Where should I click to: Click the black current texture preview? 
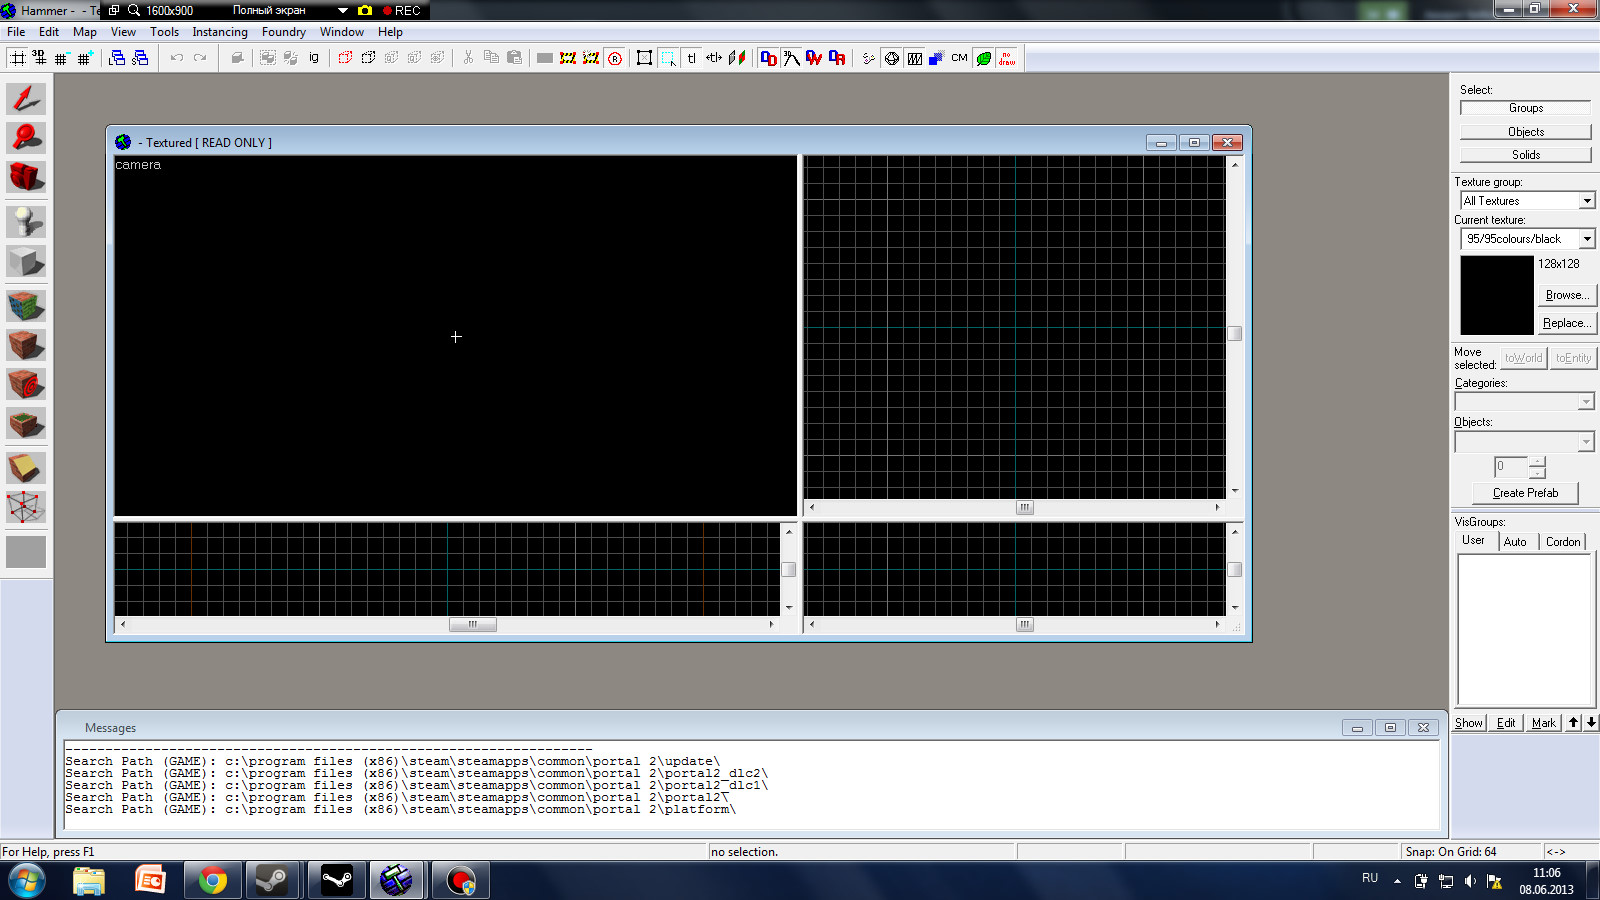pos(1497,295)
